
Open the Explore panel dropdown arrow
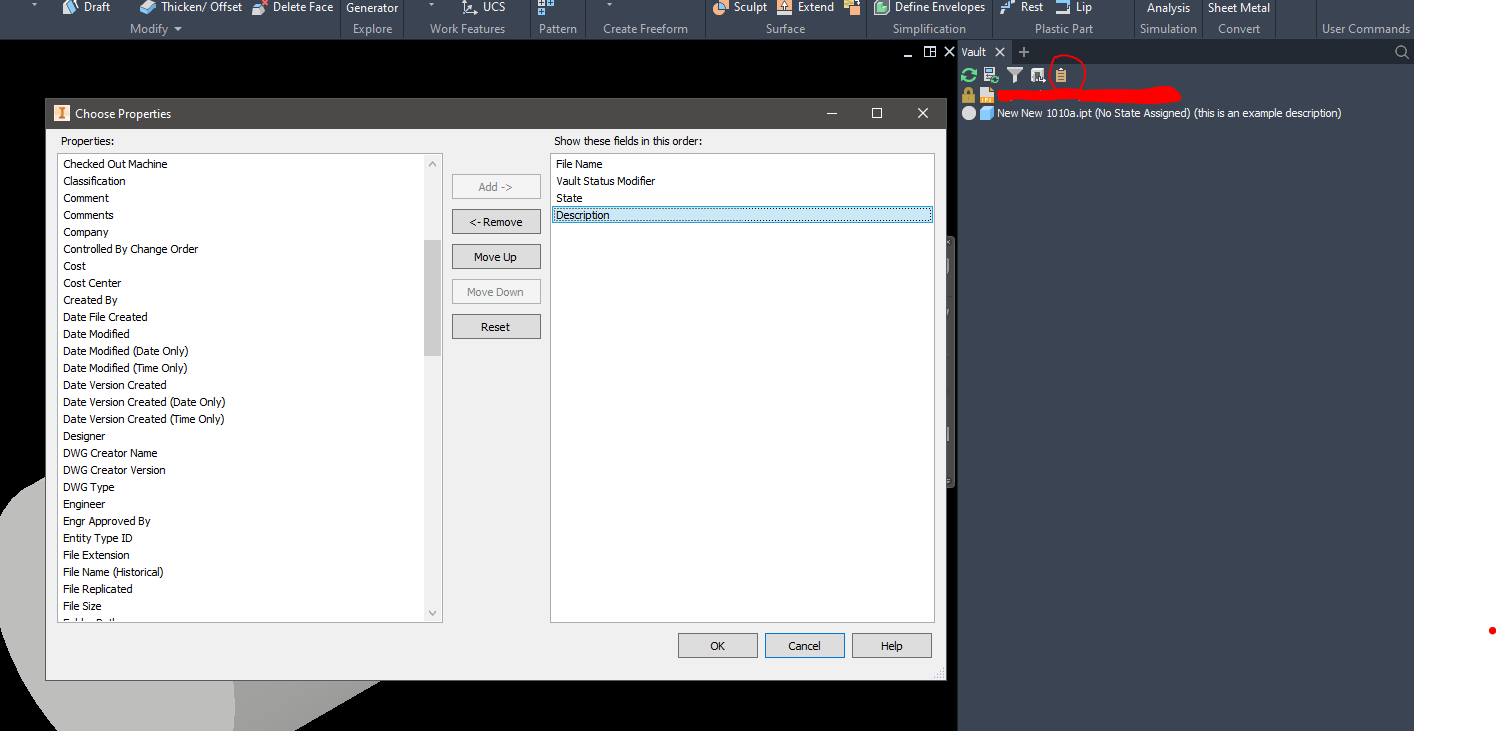coord(430,5)
